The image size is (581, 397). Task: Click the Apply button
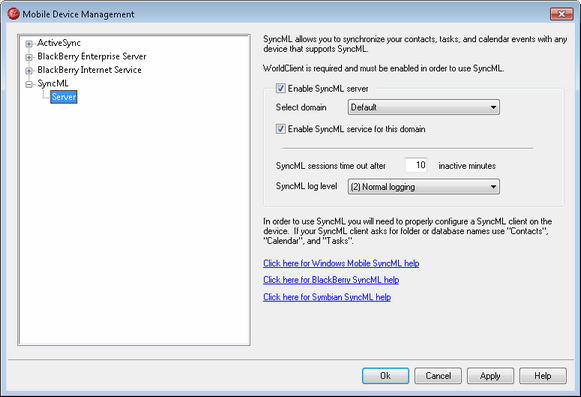pos(490,376)
